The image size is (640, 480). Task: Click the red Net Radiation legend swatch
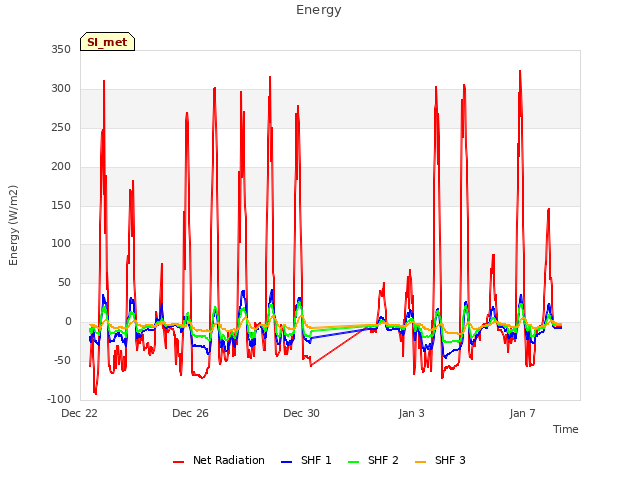[178, 462]
